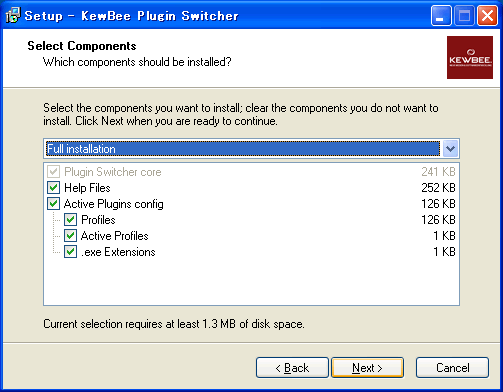Uncheck the .exe Extensions checkbox

70,252
